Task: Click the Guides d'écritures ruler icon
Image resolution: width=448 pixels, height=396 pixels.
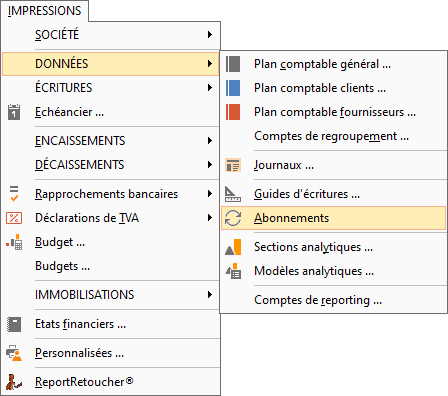Action: pyautogui.click(x=233, y=194)
